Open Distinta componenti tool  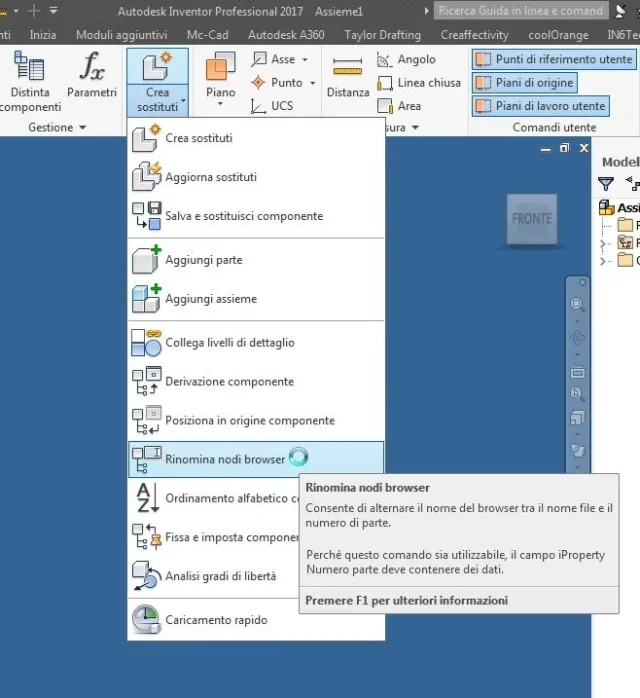(x=30, y=81)
